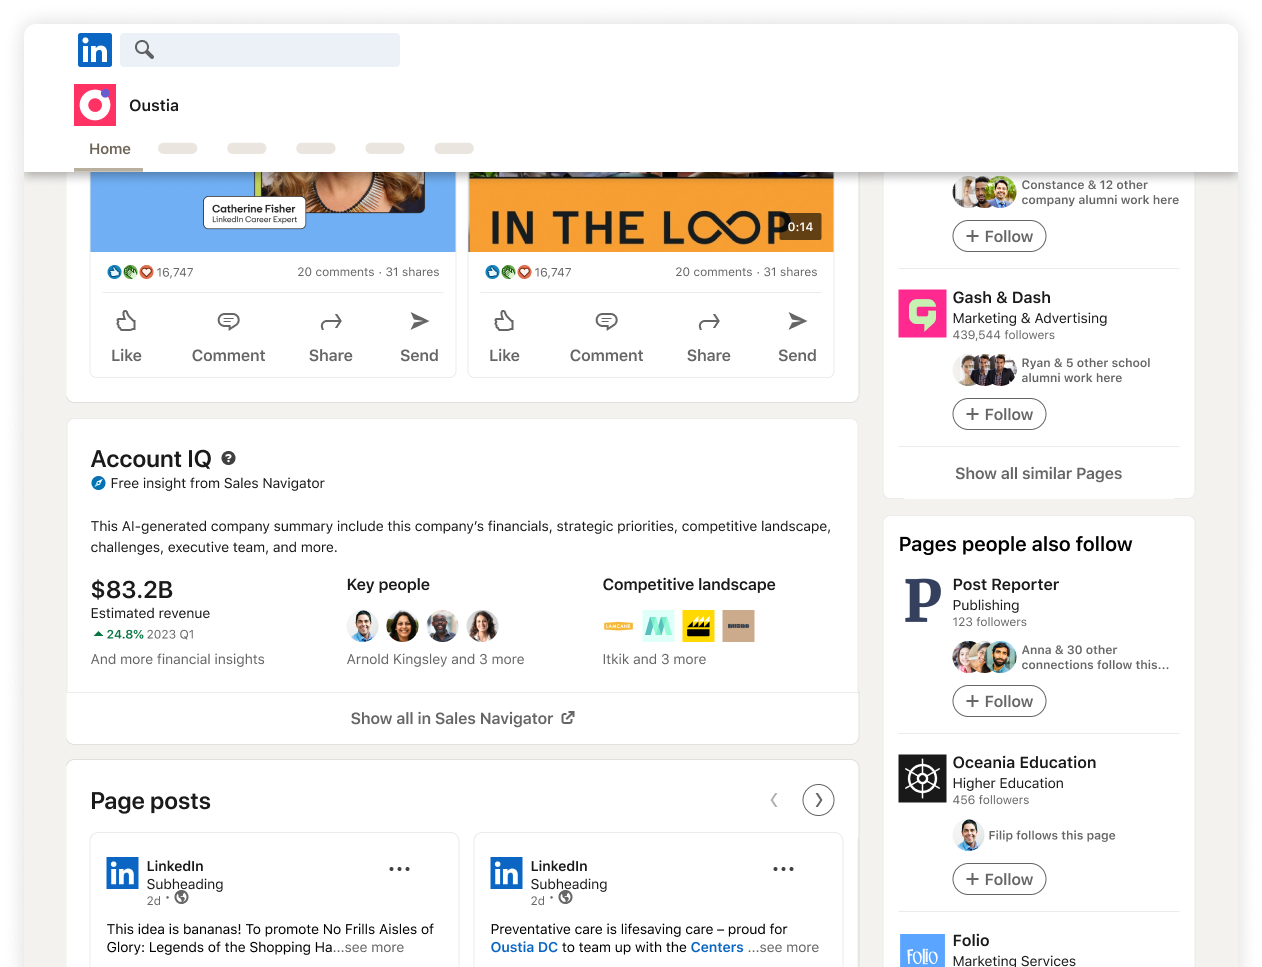Open options menu on first LinkedIn post
This screenshot has height=967, width=1262.
click(x=399, y=869)
